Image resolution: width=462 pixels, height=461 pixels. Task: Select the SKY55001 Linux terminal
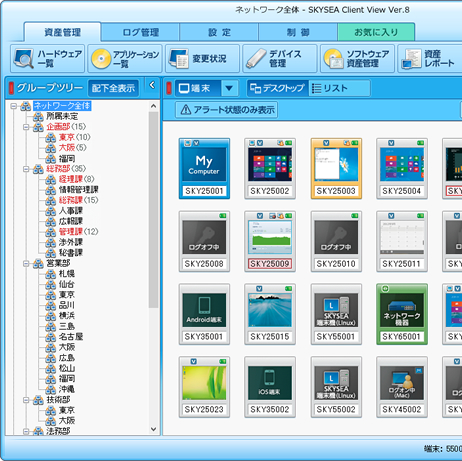336,314
